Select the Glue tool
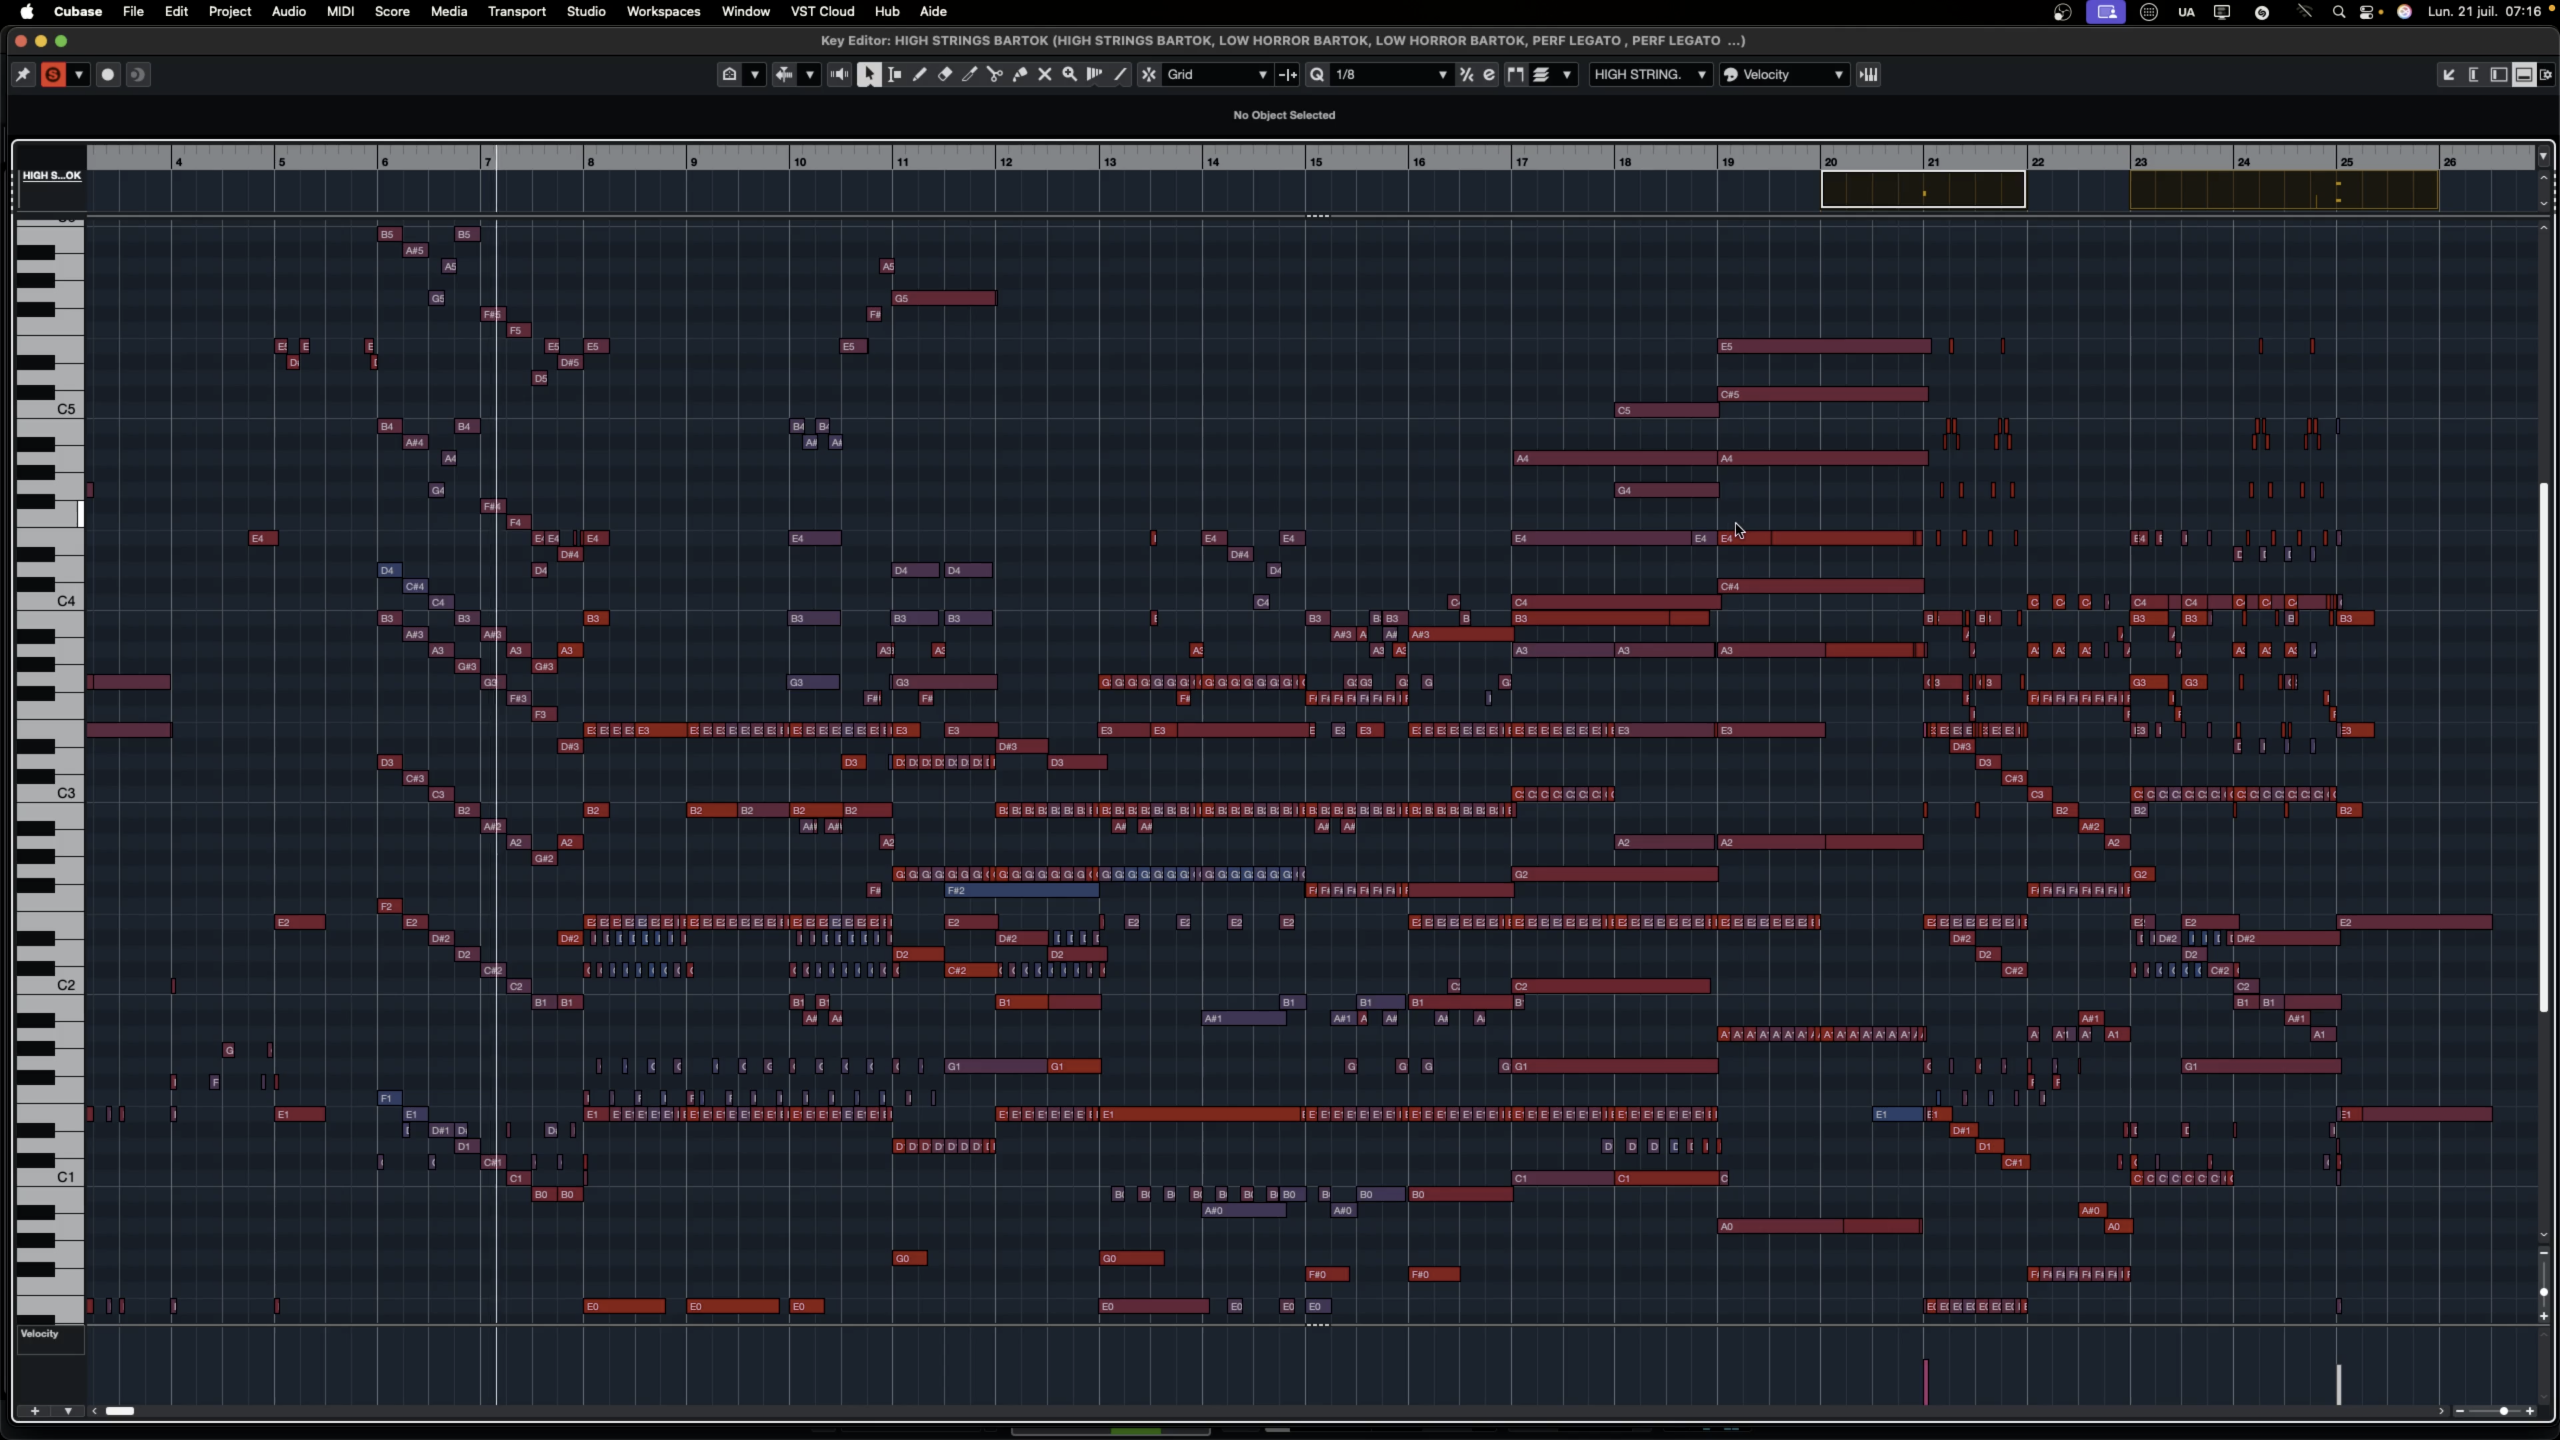Viewport: 2560px width, 1440px height. 1019,74
